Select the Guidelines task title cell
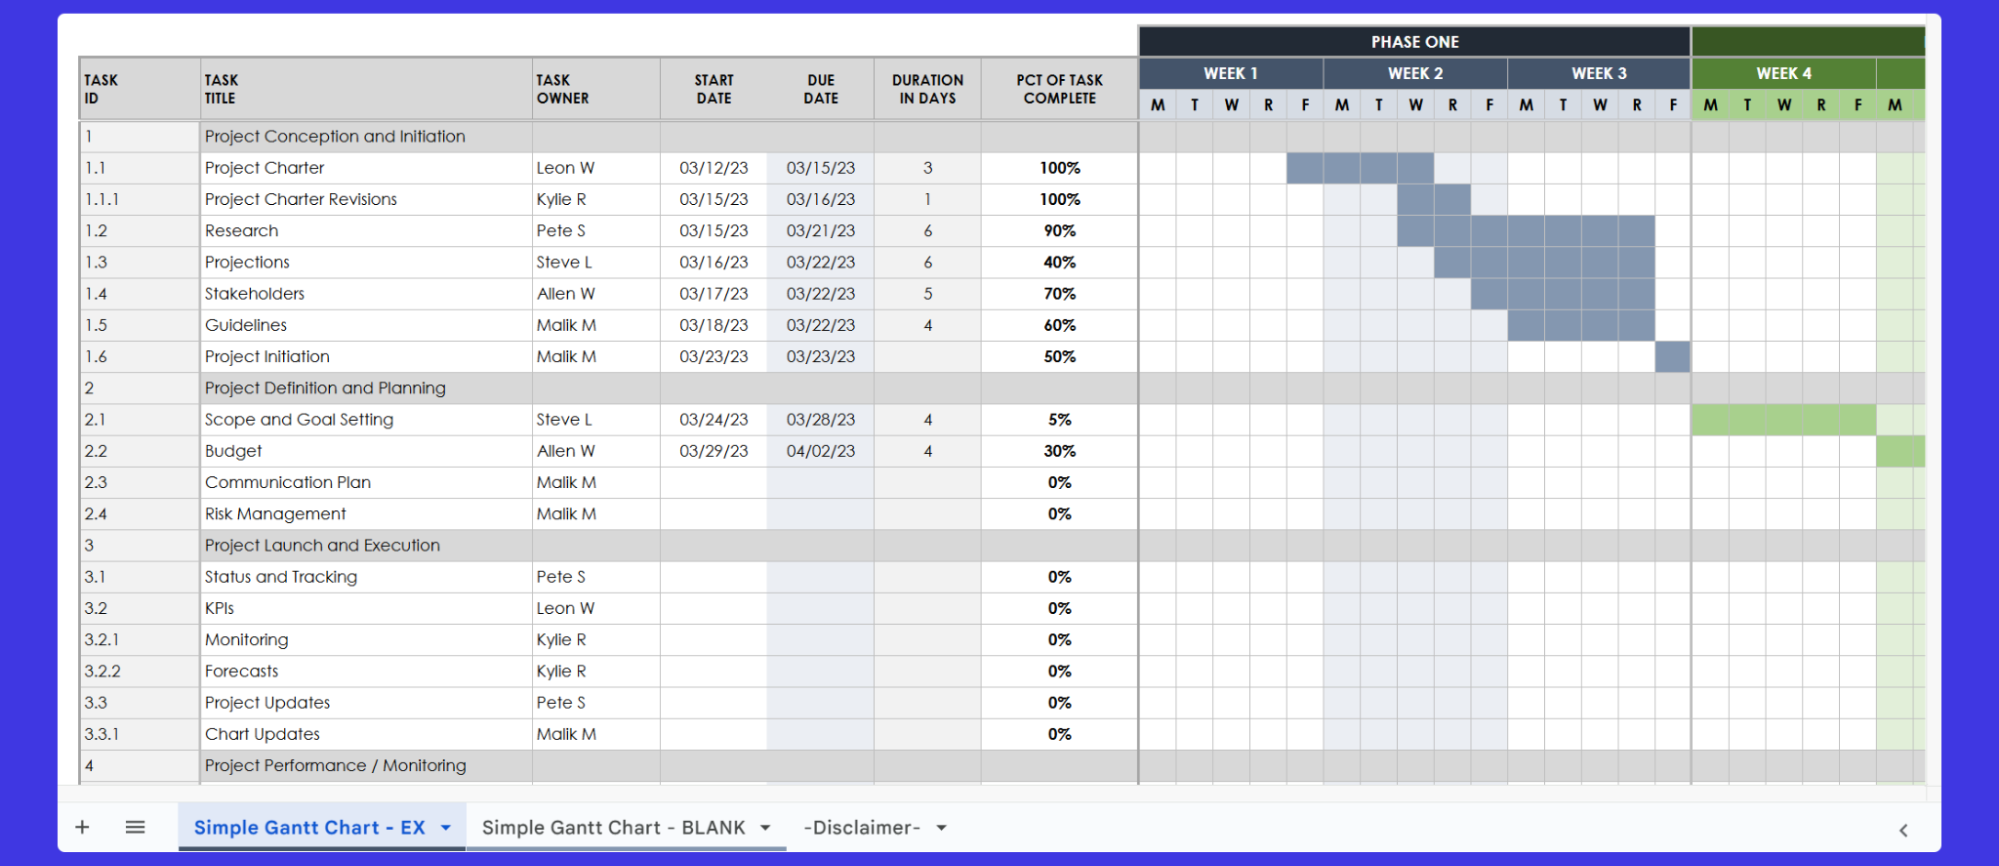 (366, 325)
